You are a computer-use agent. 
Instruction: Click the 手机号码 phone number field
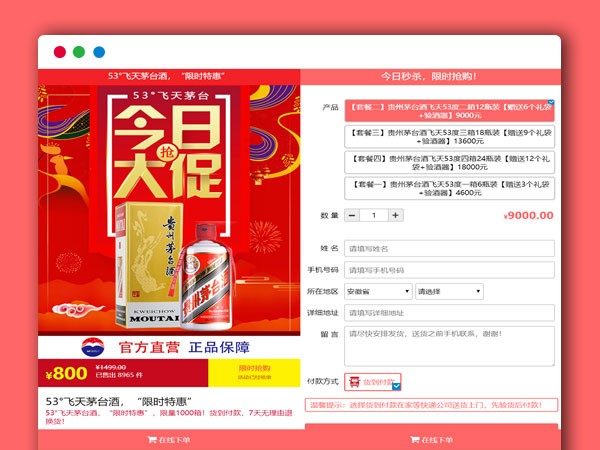pyautogui.click(x=449, y=270)
